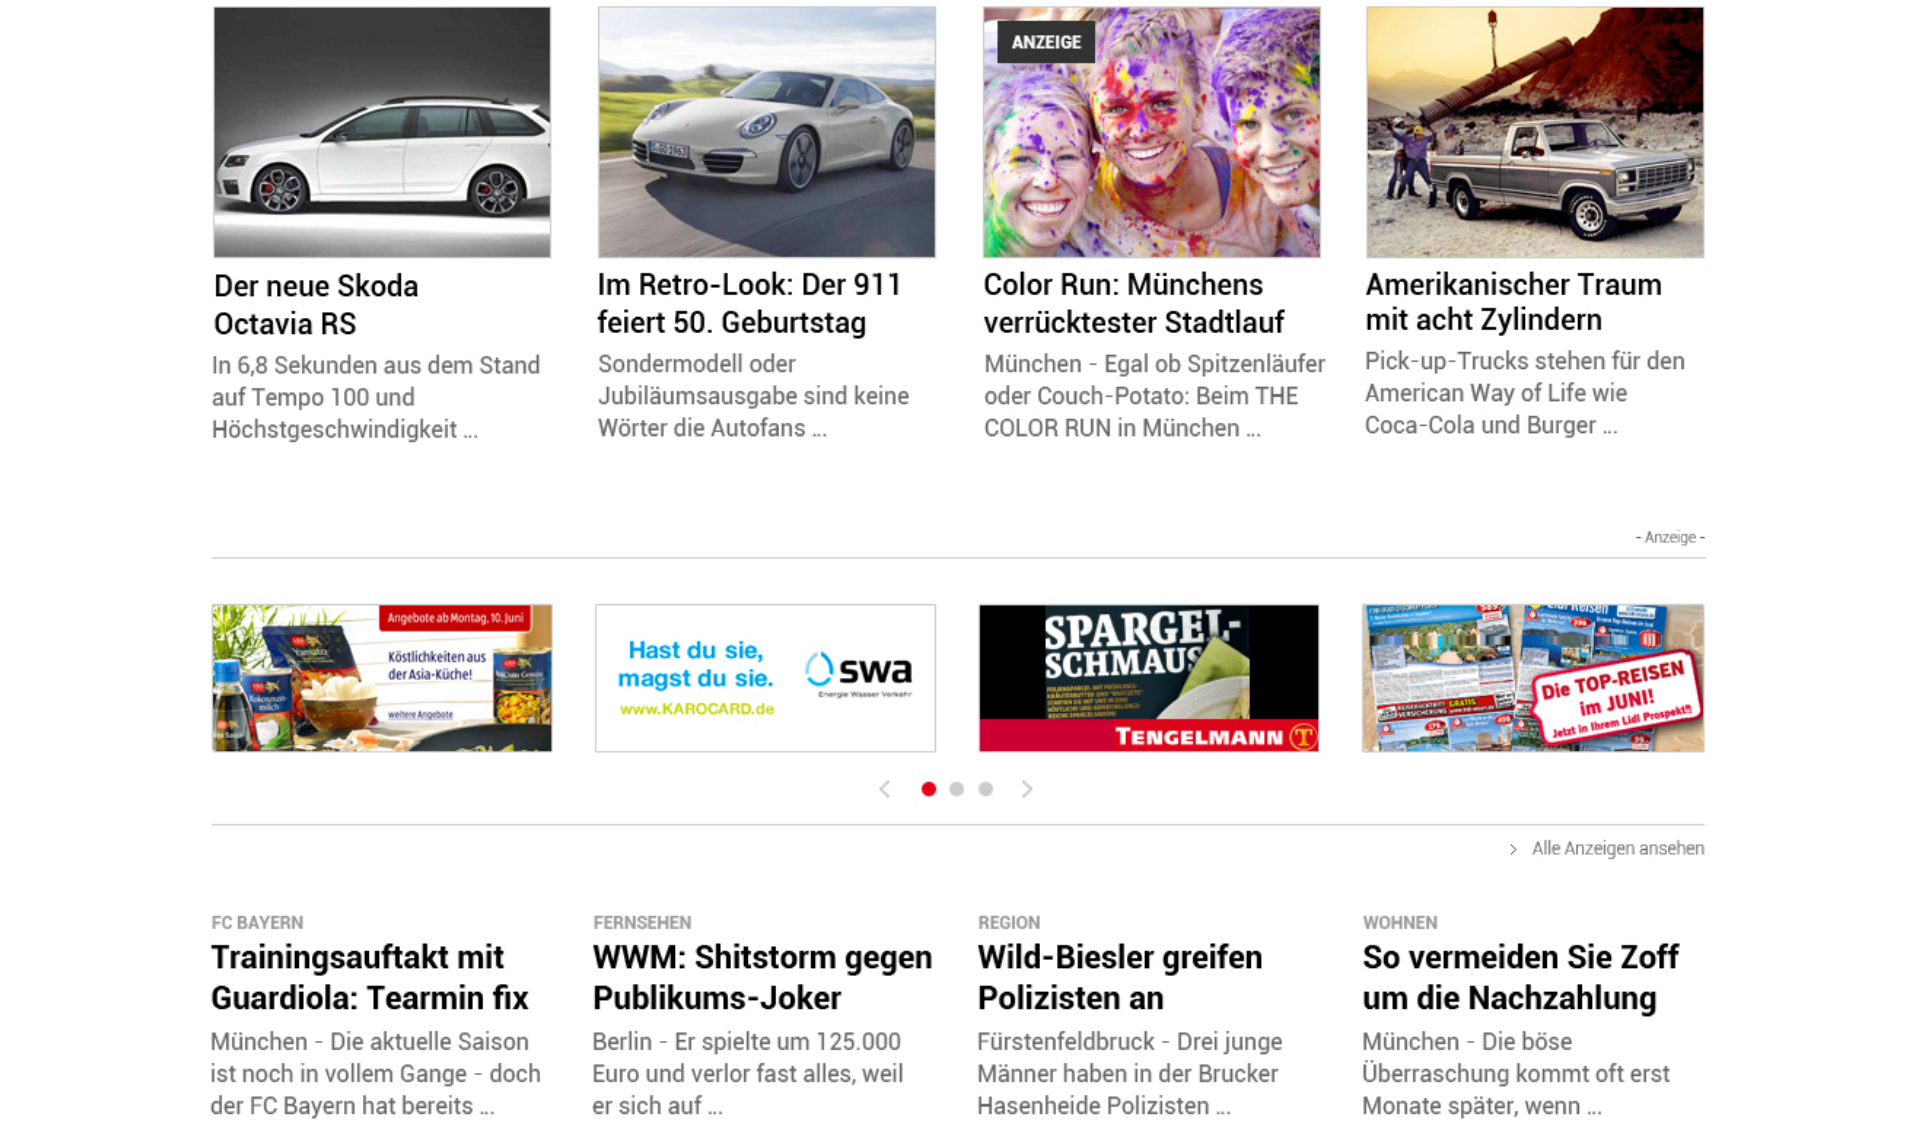Click teaser Die böse Überraschung kommt
1920x1138 pixels.
1516,1073
